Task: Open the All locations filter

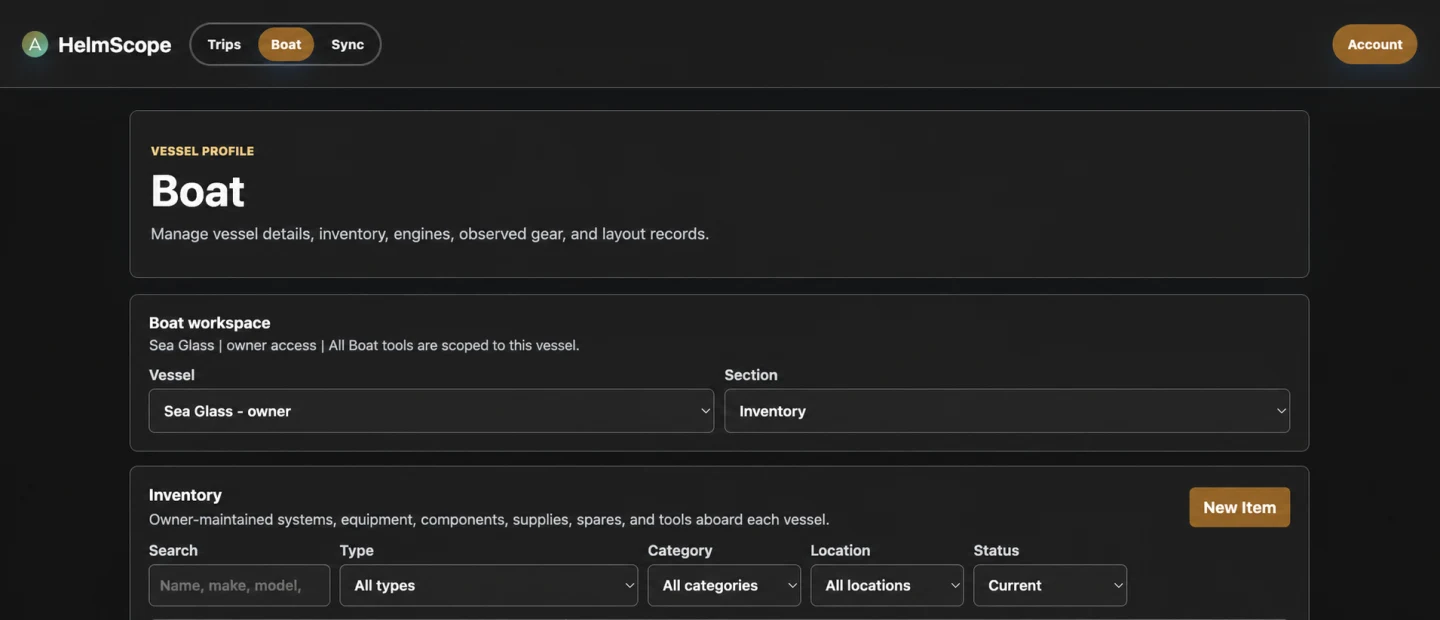Action: point(887,585)
